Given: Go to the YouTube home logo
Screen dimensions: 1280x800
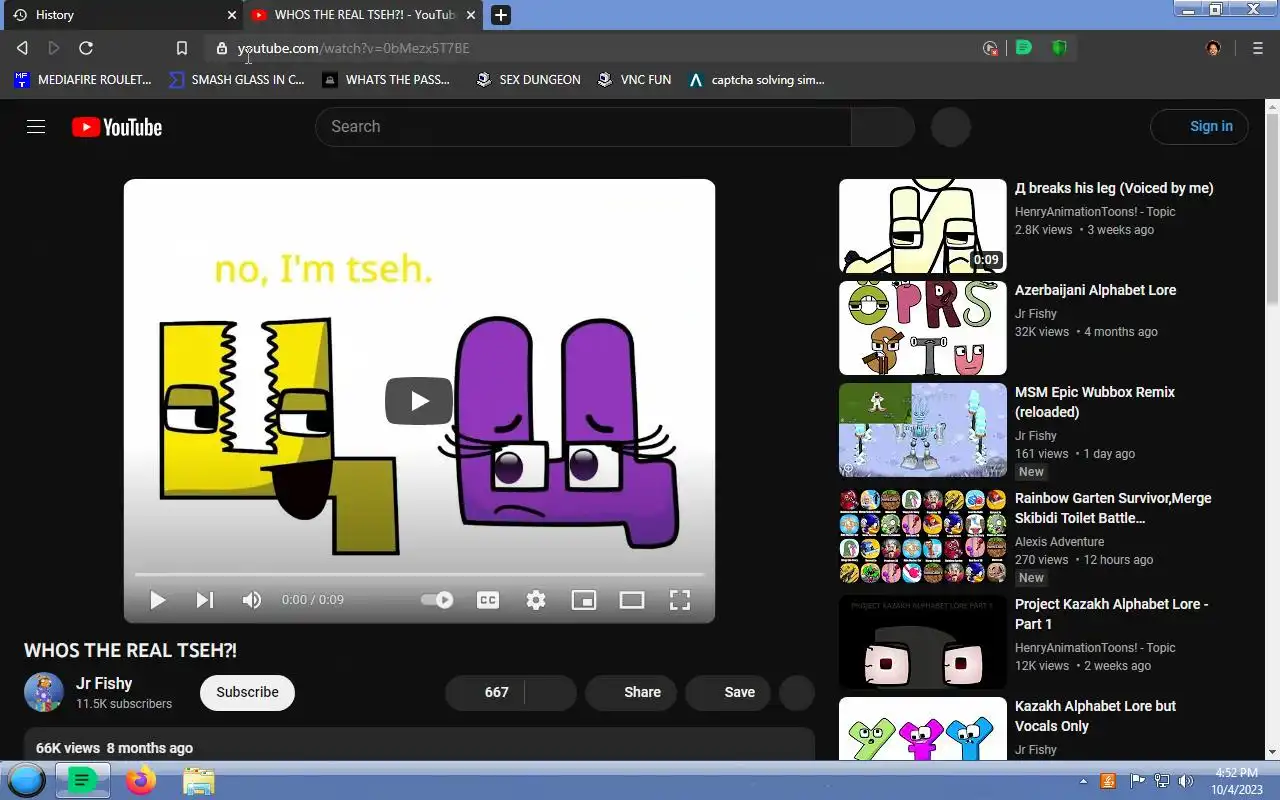Looking at the screenshot, I should point(117,127).
